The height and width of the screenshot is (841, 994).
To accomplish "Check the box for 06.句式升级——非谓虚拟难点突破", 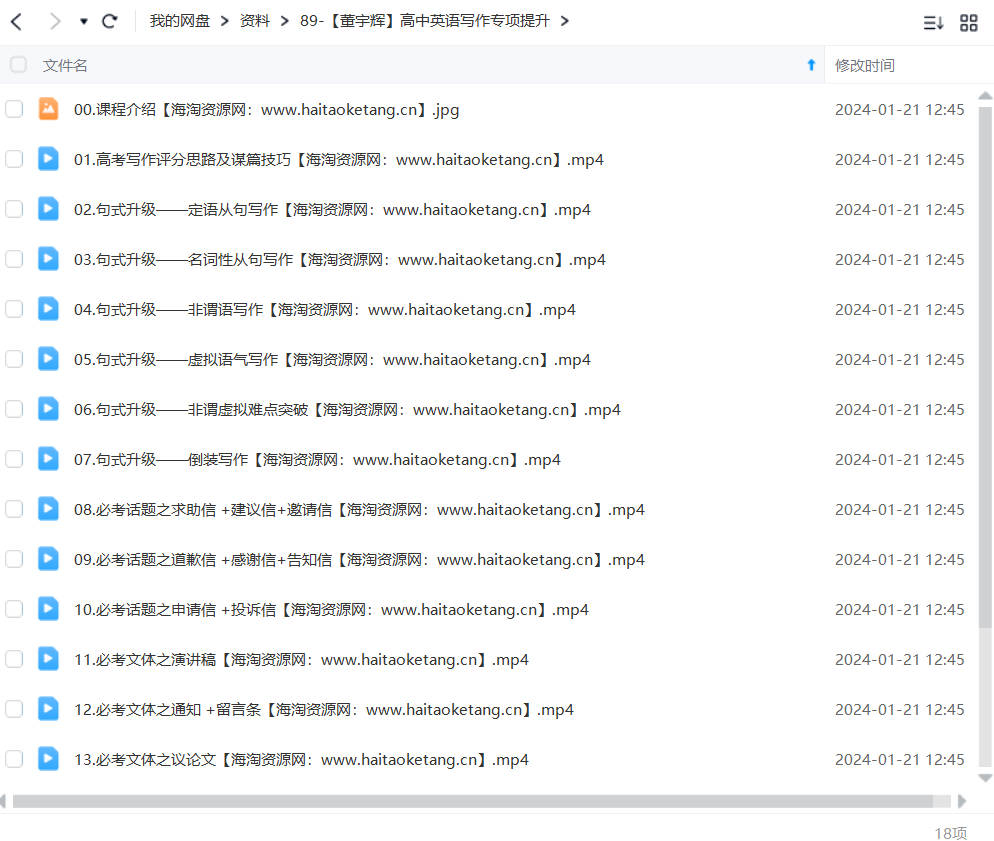I will tap(14, 409).
